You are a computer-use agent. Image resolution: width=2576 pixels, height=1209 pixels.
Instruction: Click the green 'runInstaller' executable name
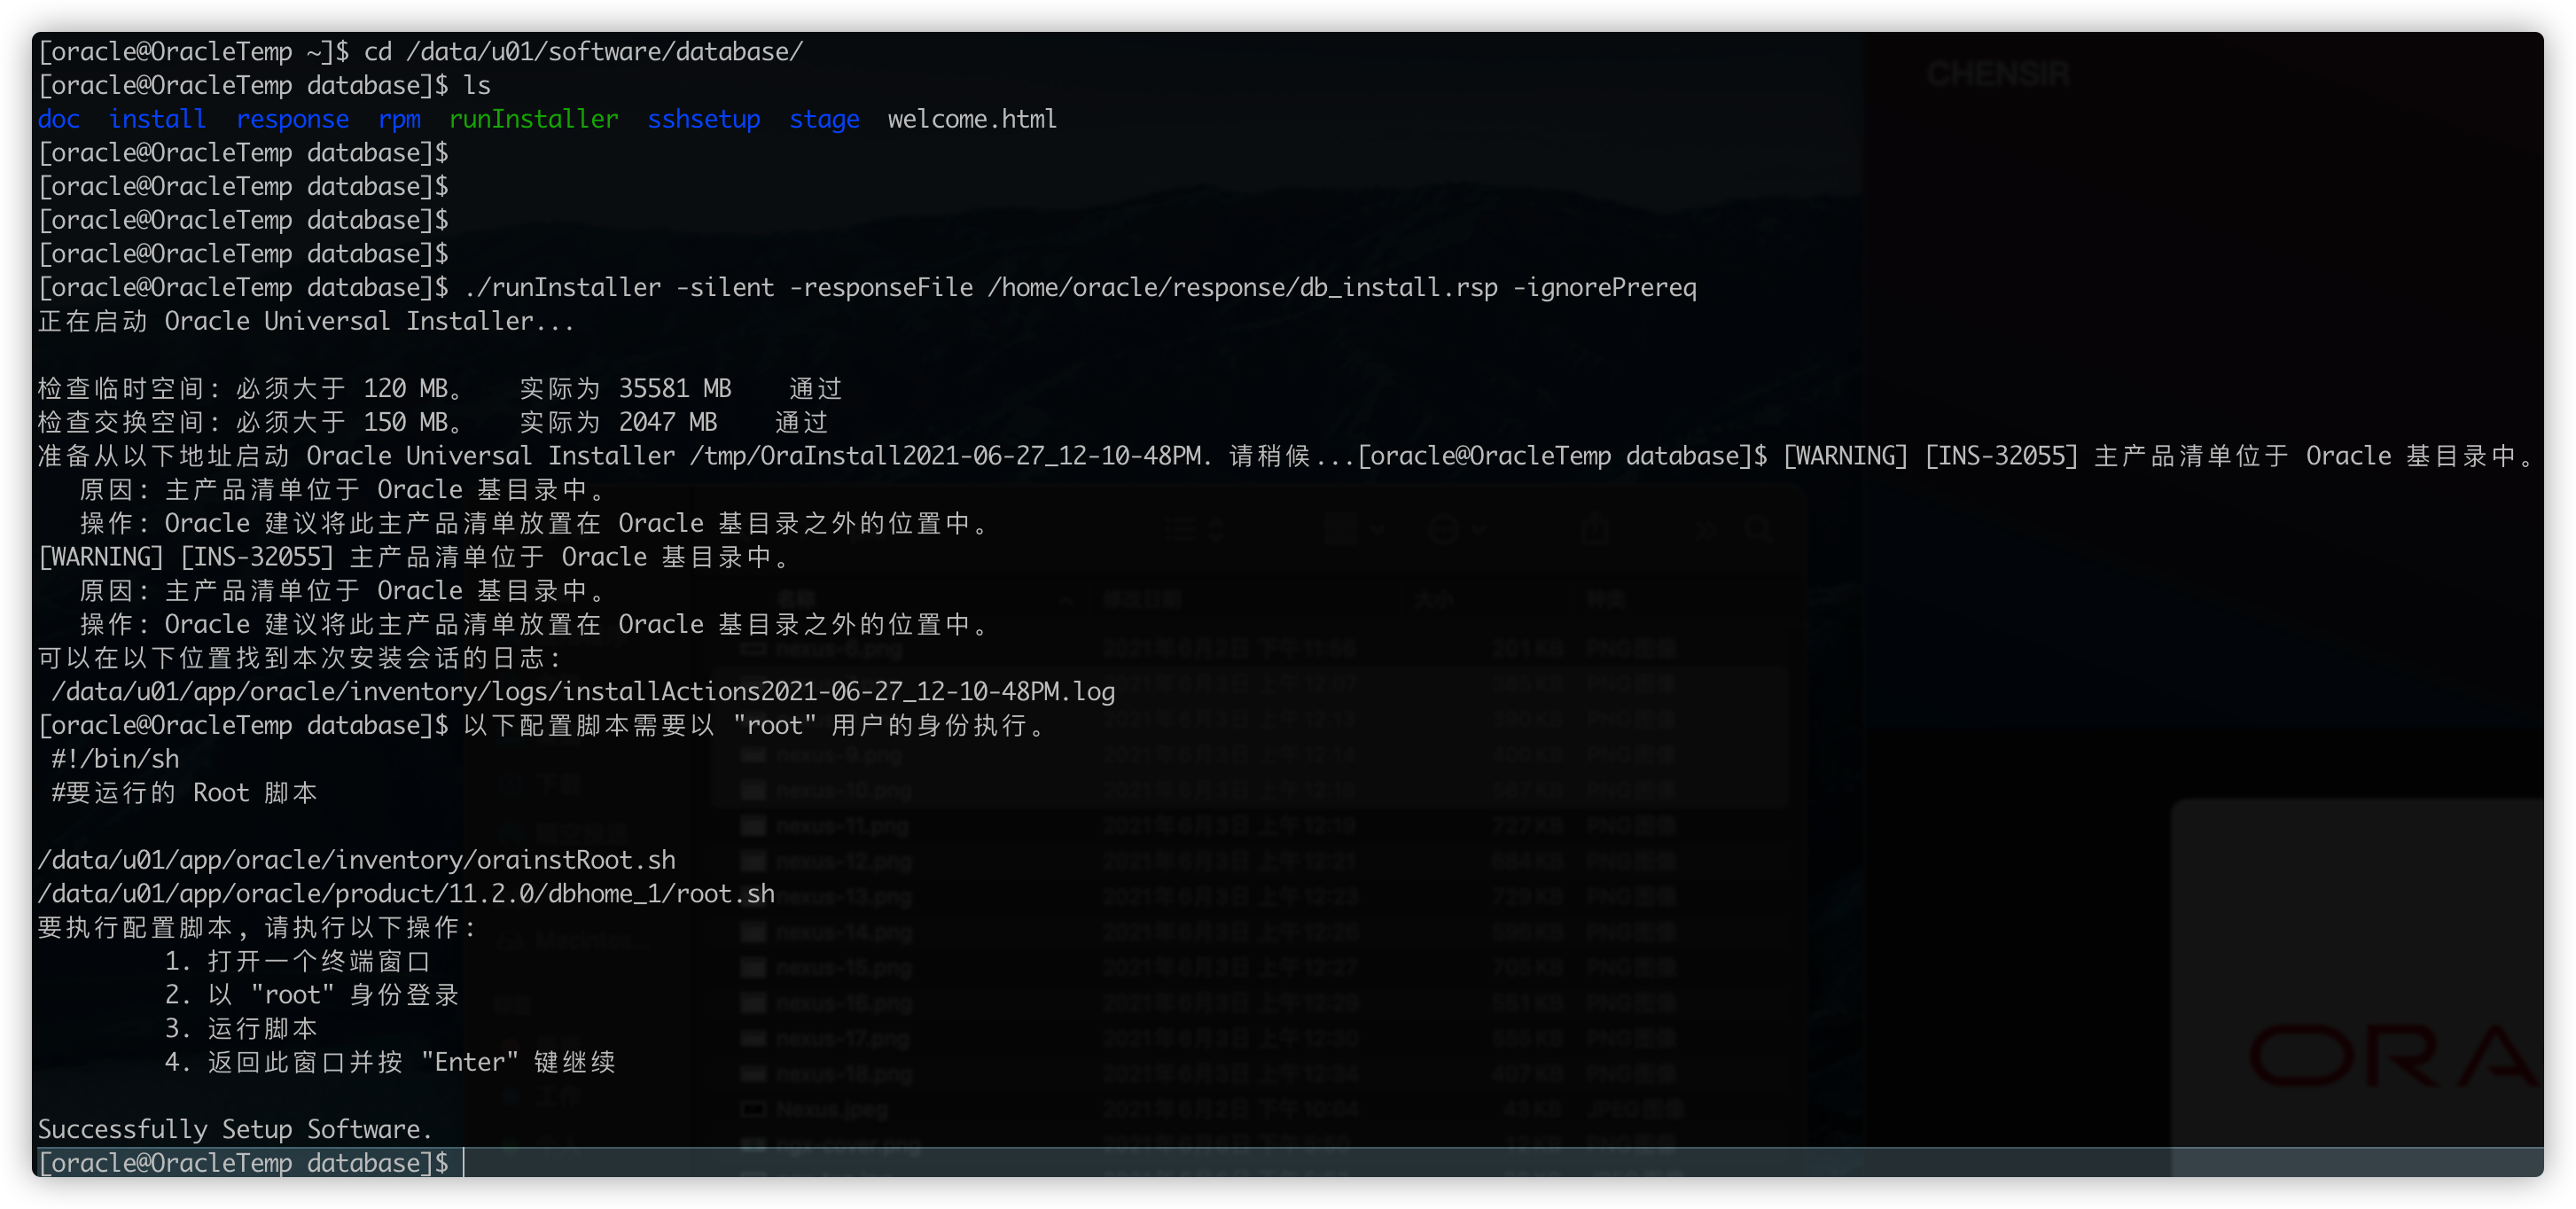click(533, 119)
